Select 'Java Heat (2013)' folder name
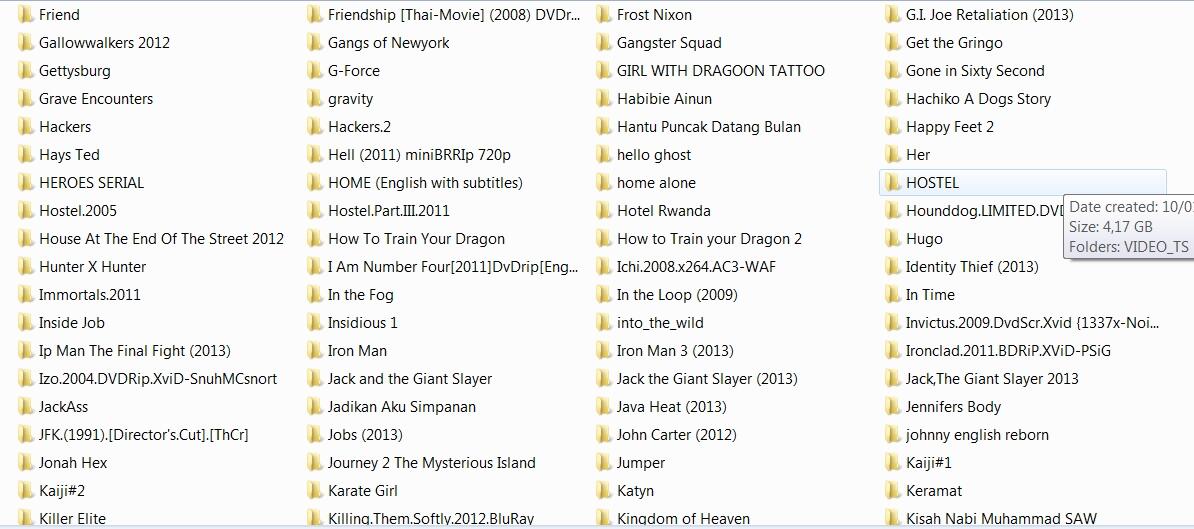Screen dimensions: 1194x529 coord(672,407)
